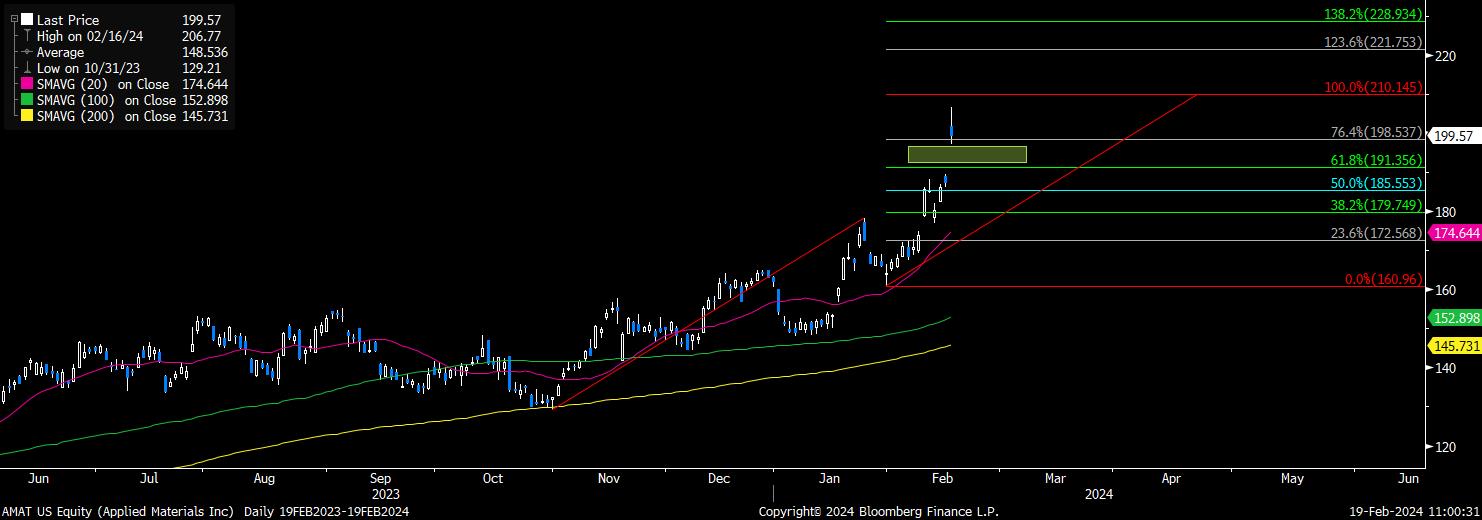Screen dimensions: 1482x520
Task: Click the 23.6%(172.568) Fibonacci label
Action: [1376, 233]
